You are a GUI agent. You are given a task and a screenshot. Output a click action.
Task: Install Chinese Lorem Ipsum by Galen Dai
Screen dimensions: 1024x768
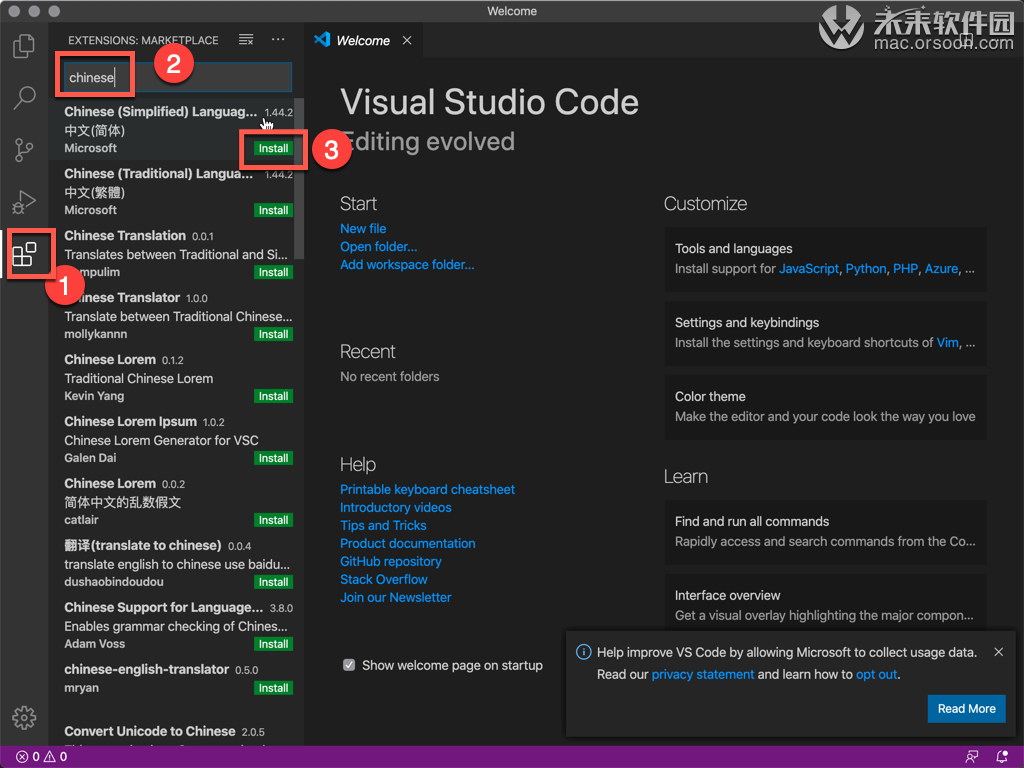tap(273, 458)
